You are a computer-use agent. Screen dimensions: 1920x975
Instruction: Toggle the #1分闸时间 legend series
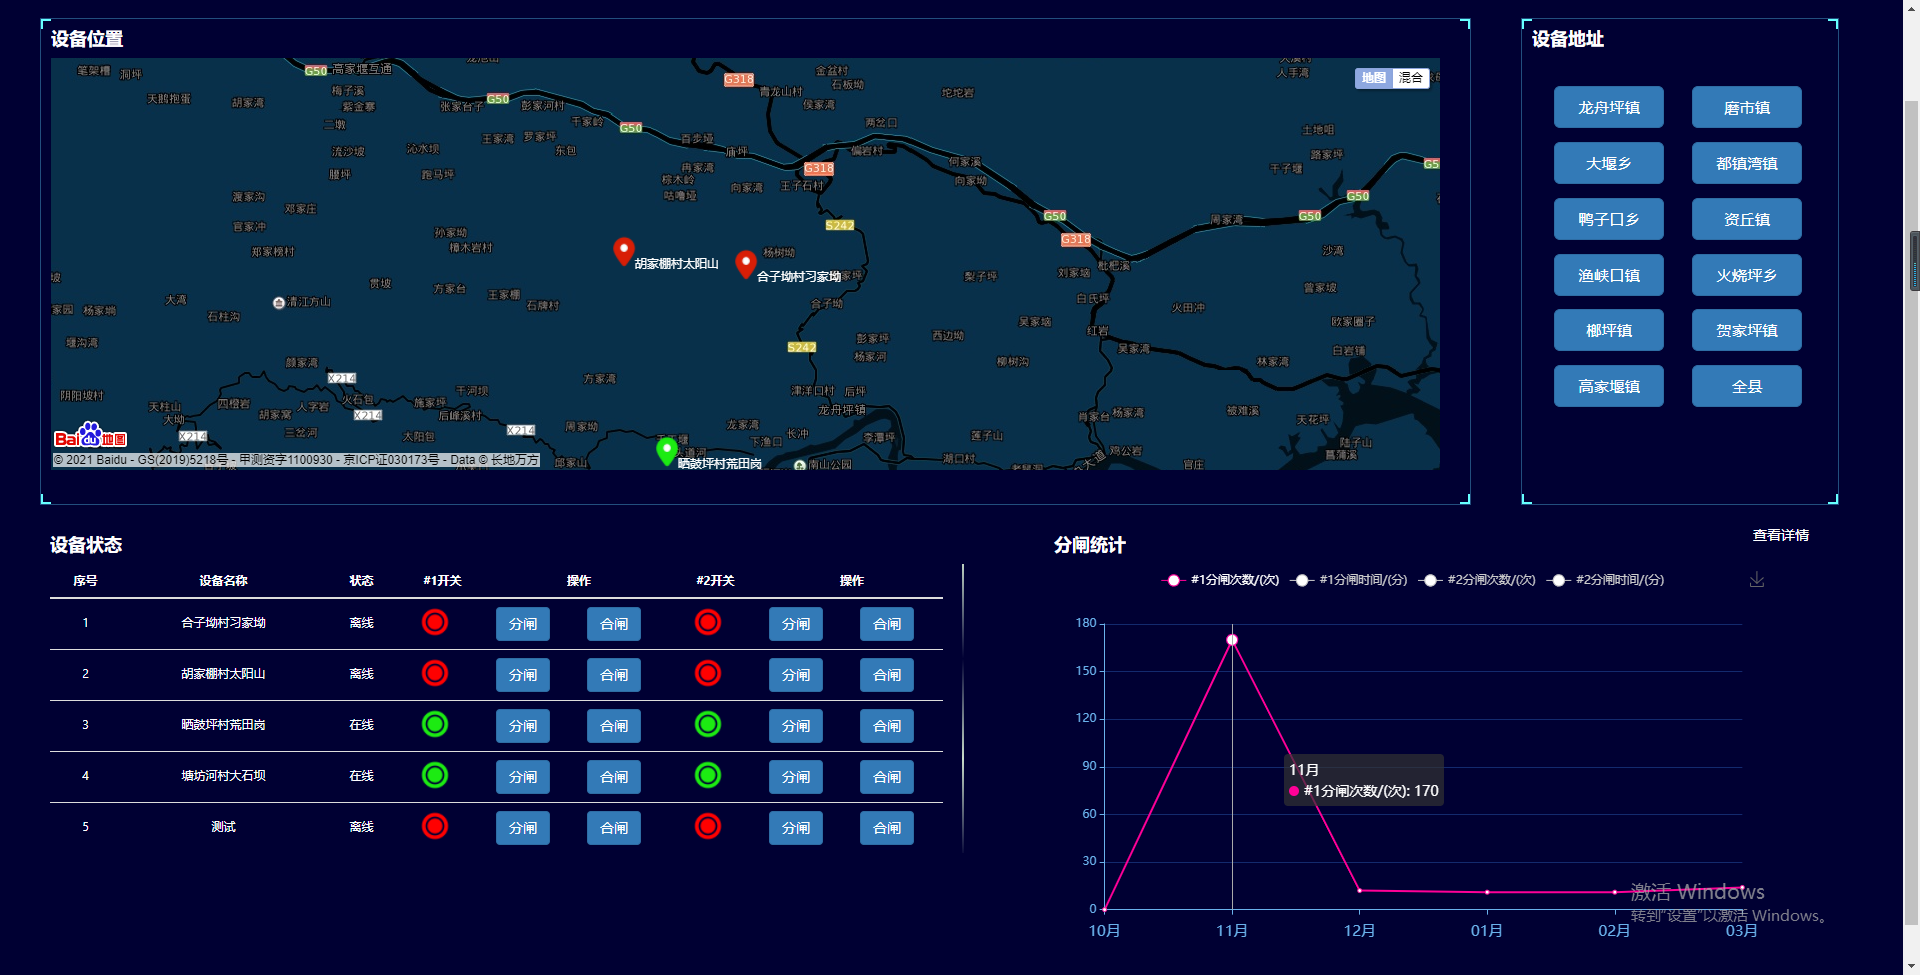pos(1350,580)
